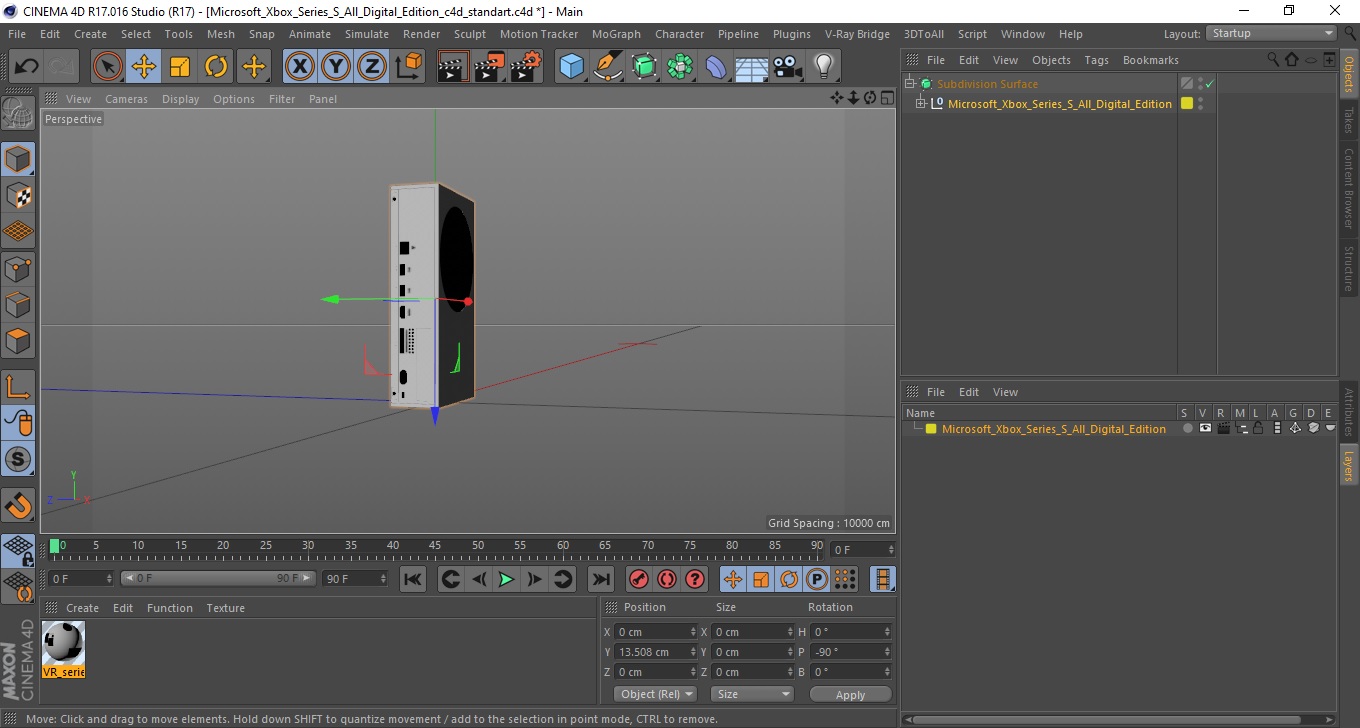Toggle Subdivision Surface enable checkmark
The height and width of the screenshot is (728, 1360).
(x=1209, y=84)
